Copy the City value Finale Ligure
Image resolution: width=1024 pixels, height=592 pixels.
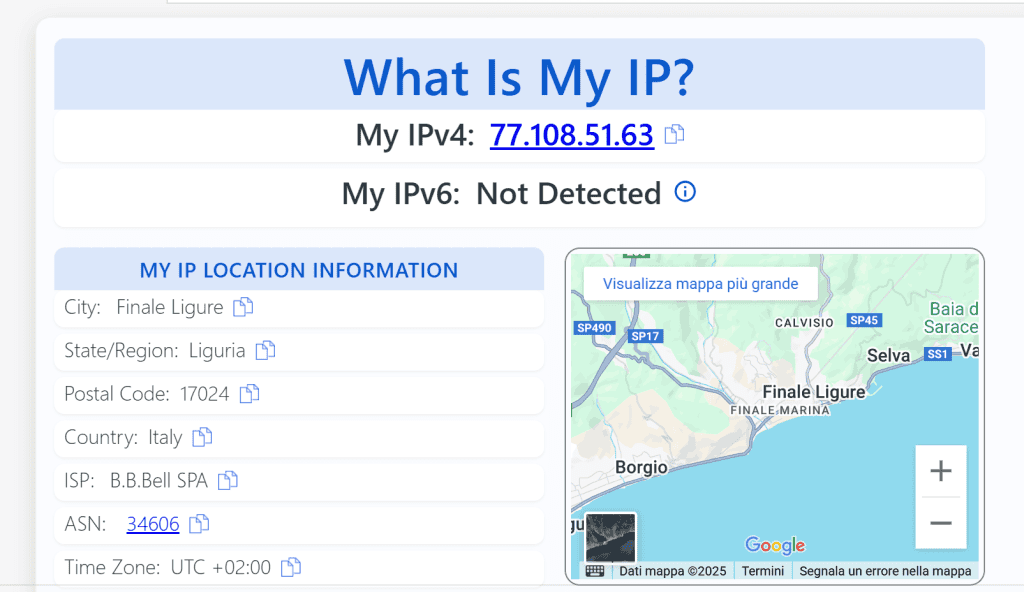pyautogui.click(x=243, y=307)
